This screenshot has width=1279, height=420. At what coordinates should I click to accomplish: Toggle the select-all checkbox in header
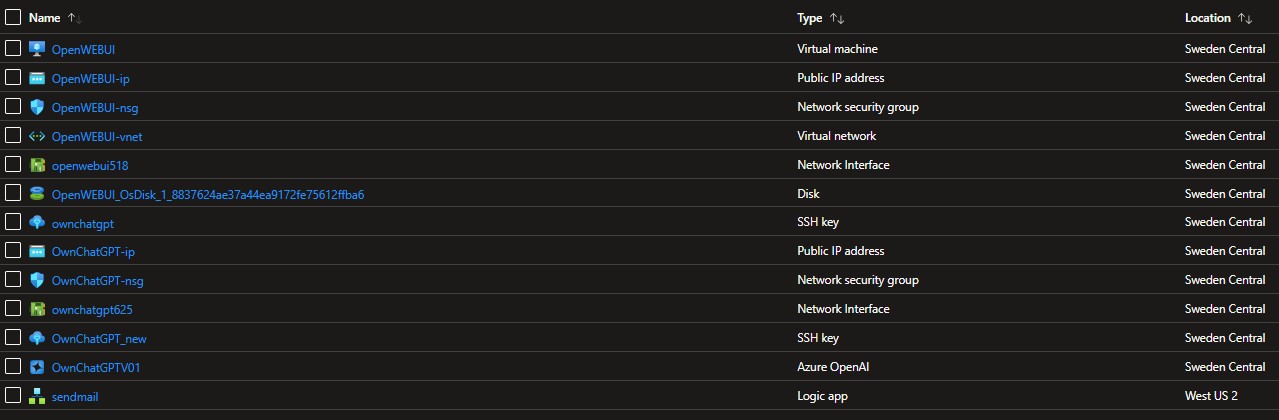[x=13, y=18]
